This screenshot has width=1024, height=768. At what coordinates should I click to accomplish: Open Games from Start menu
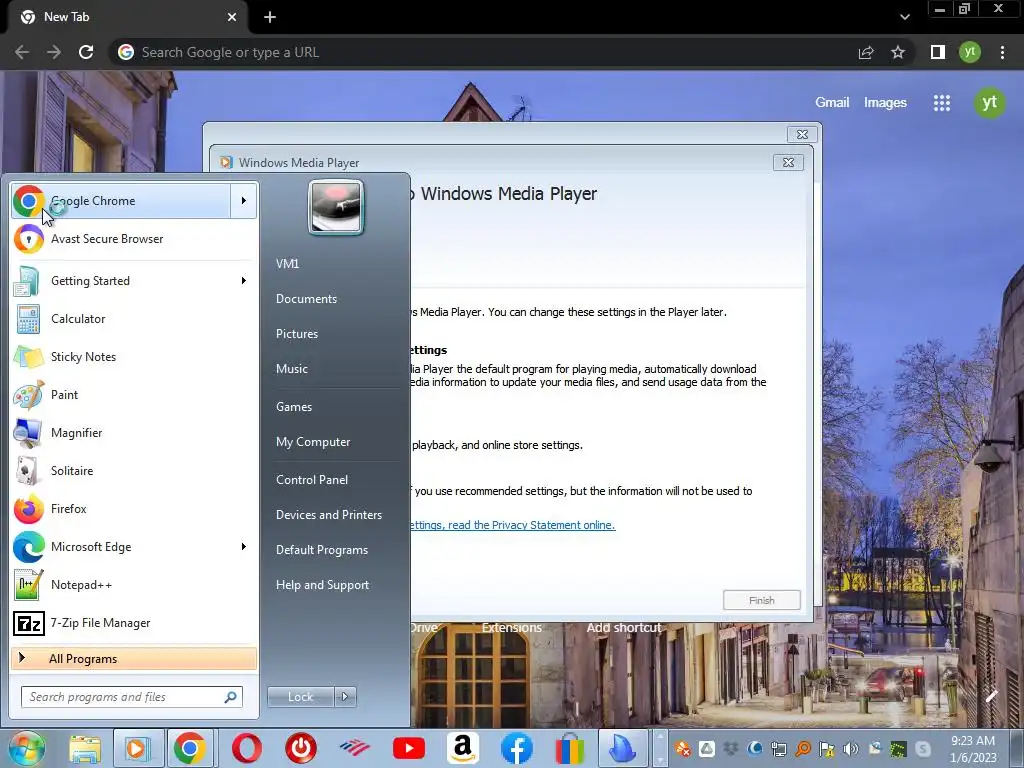click(x=294, y=407)
